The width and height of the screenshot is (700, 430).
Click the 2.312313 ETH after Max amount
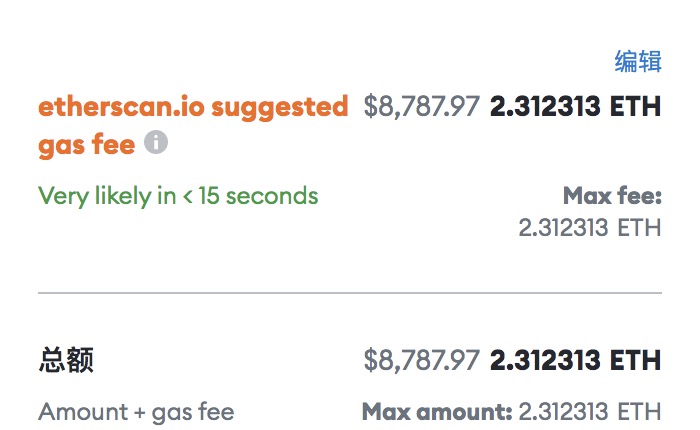(590, 411)
